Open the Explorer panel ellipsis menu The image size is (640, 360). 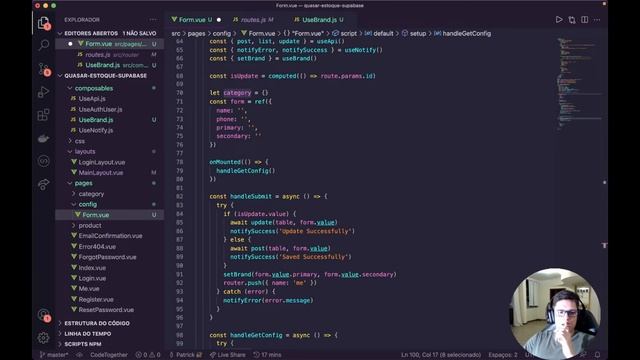point(153,20)
